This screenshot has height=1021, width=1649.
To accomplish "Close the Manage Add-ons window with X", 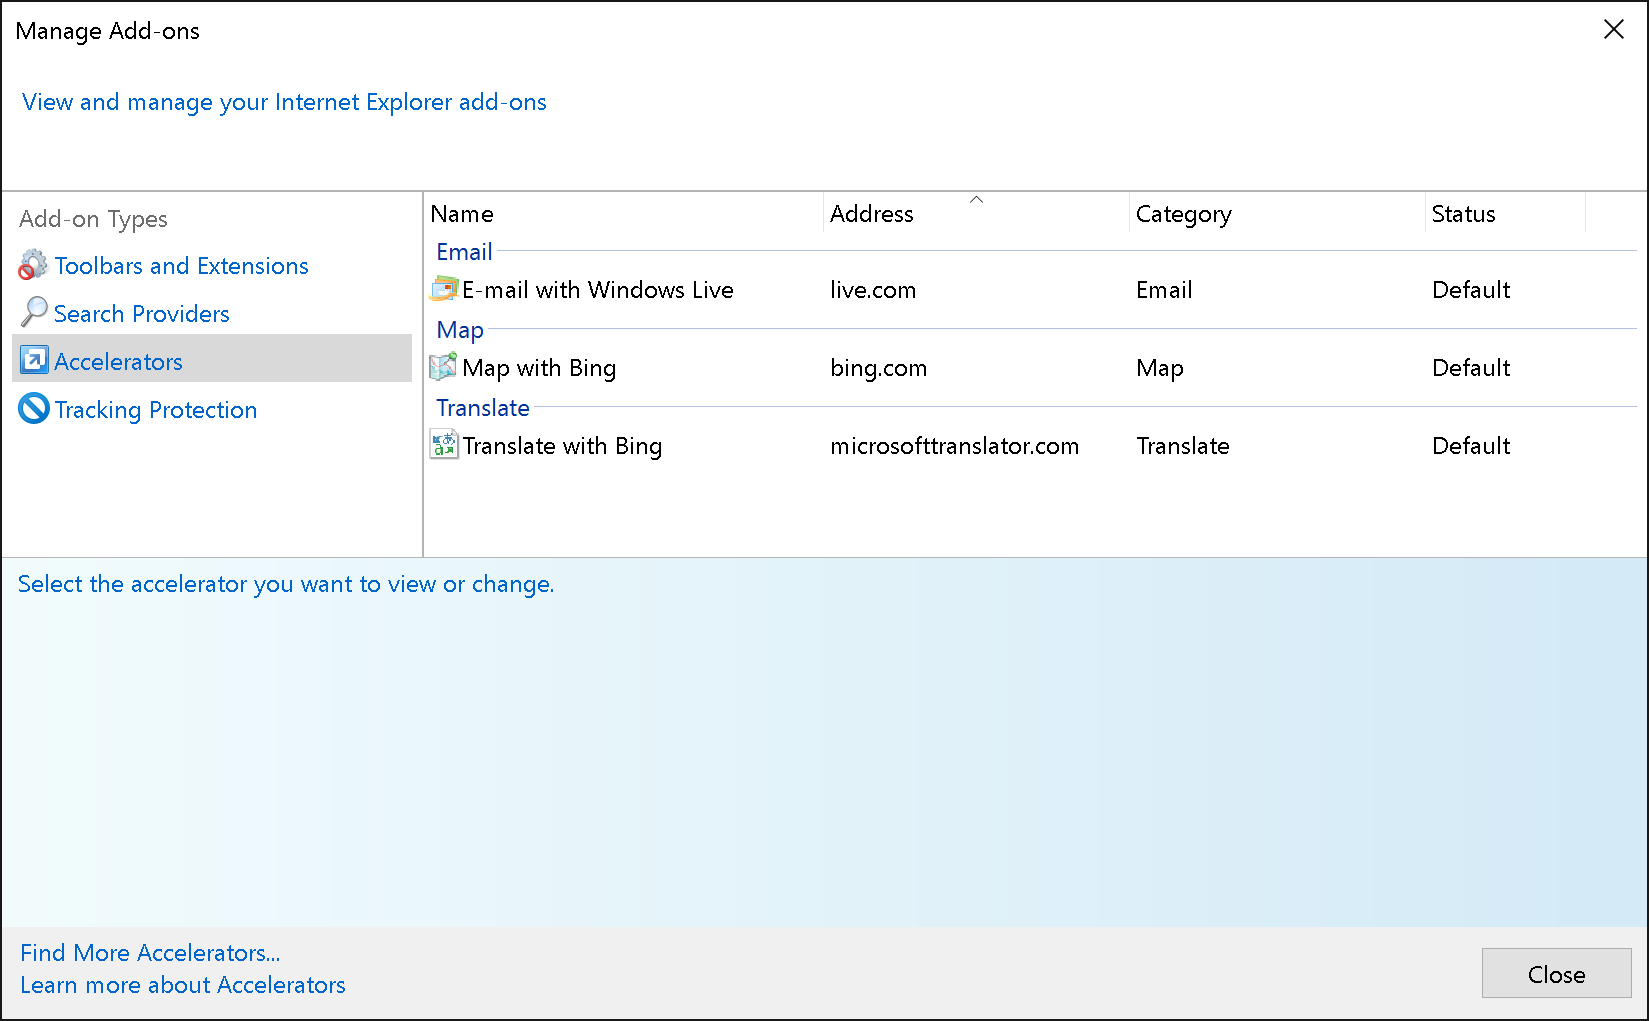I will 1613,30.
